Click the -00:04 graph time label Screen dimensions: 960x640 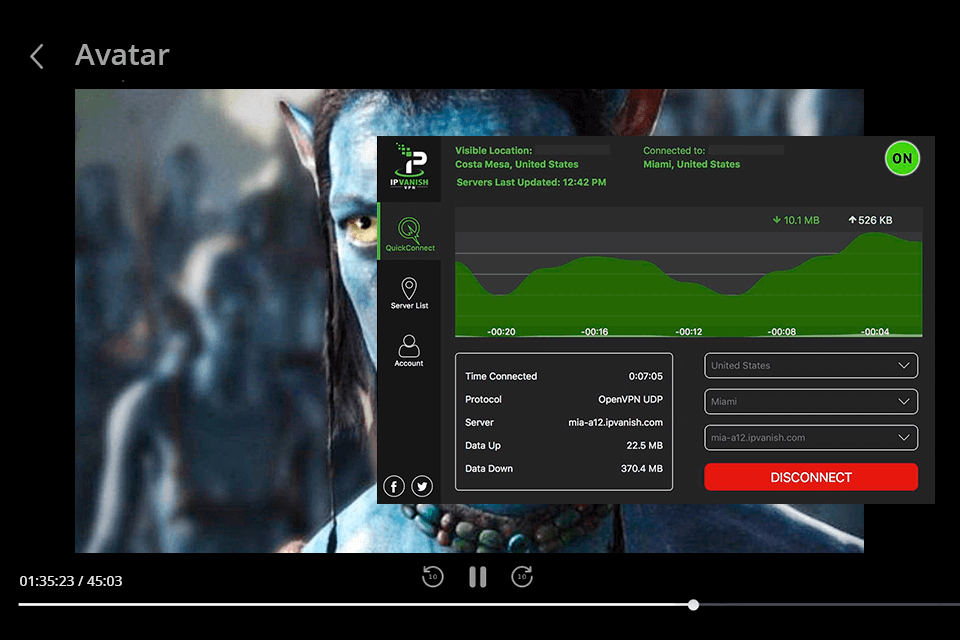click(x=874, y=331)
